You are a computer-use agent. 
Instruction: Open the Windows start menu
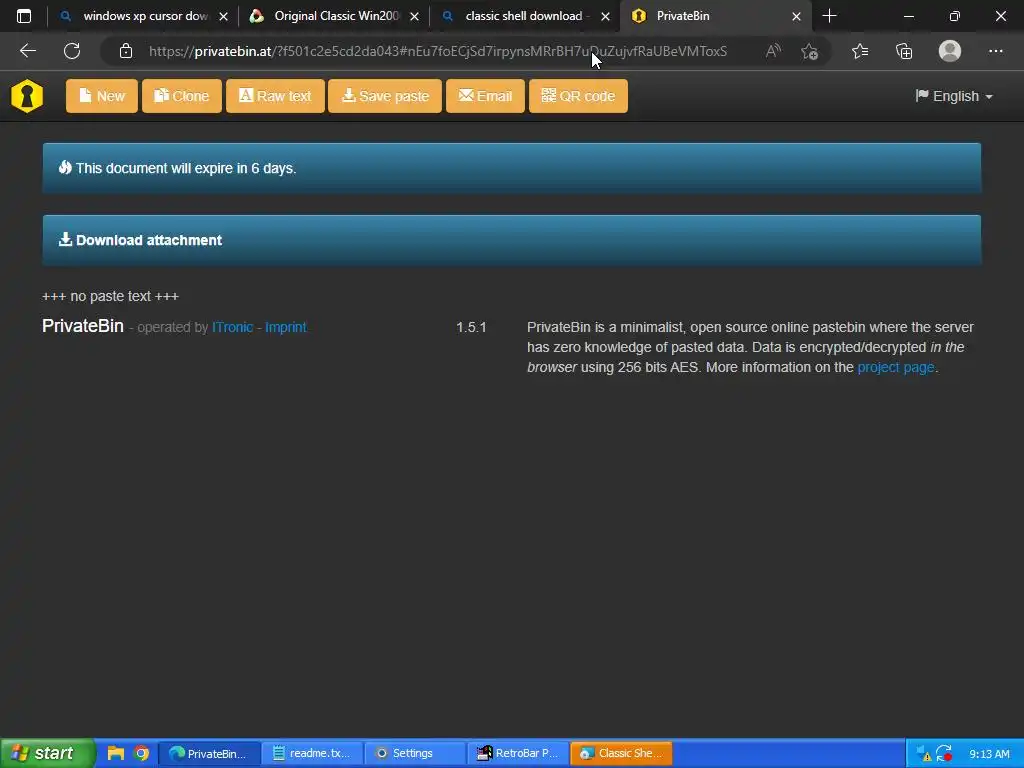click(48, 753)
